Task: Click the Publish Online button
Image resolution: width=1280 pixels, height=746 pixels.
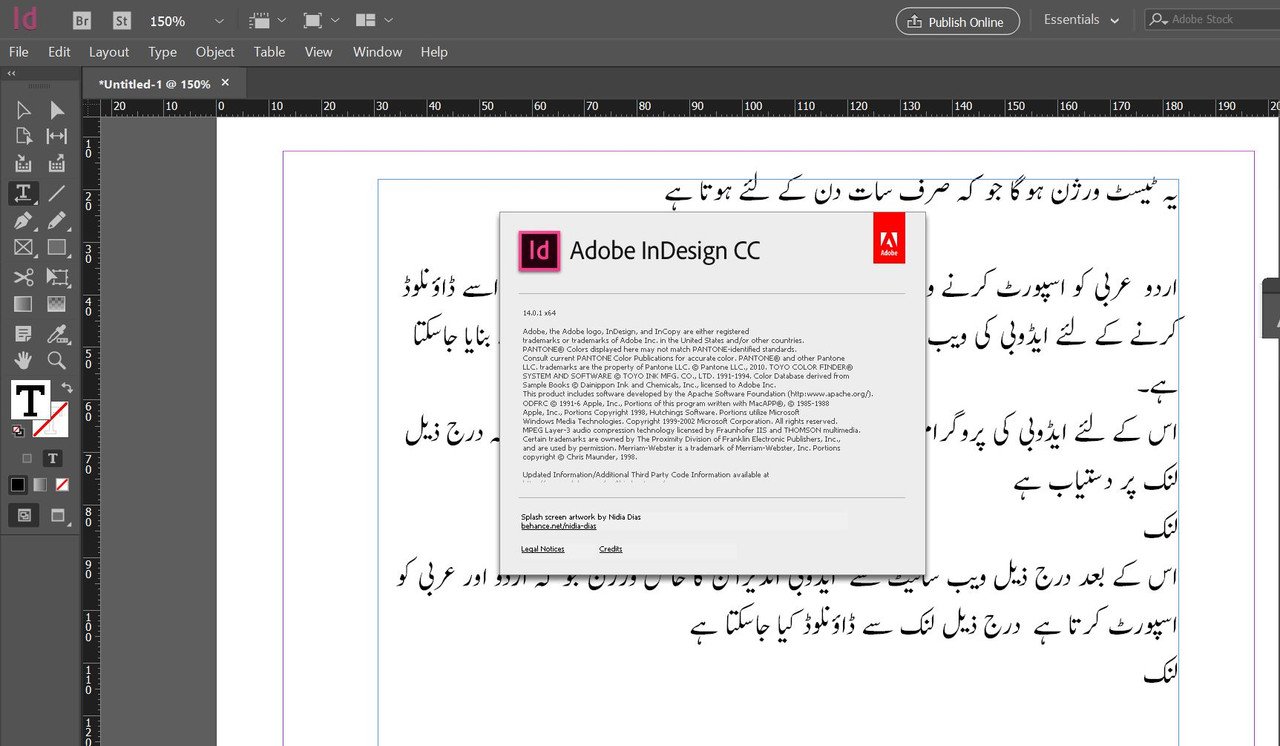Action: click(x=957, y=21)
